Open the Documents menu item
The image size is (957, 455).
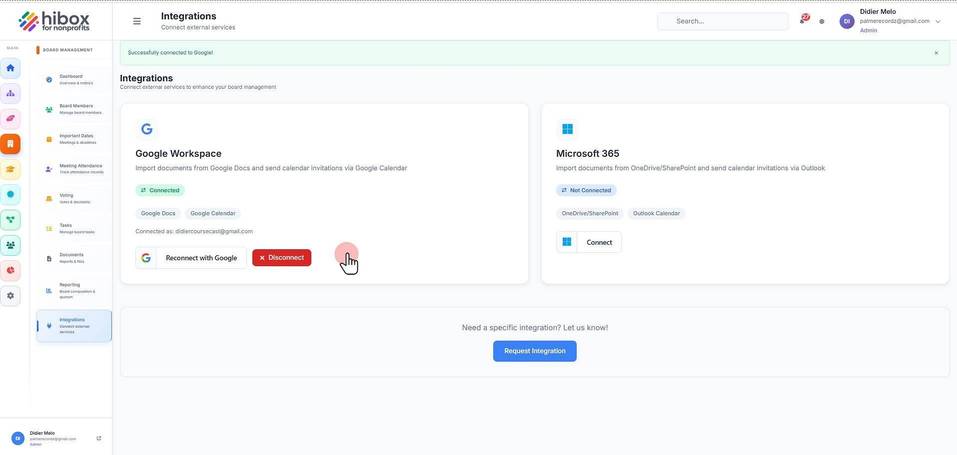73,258
